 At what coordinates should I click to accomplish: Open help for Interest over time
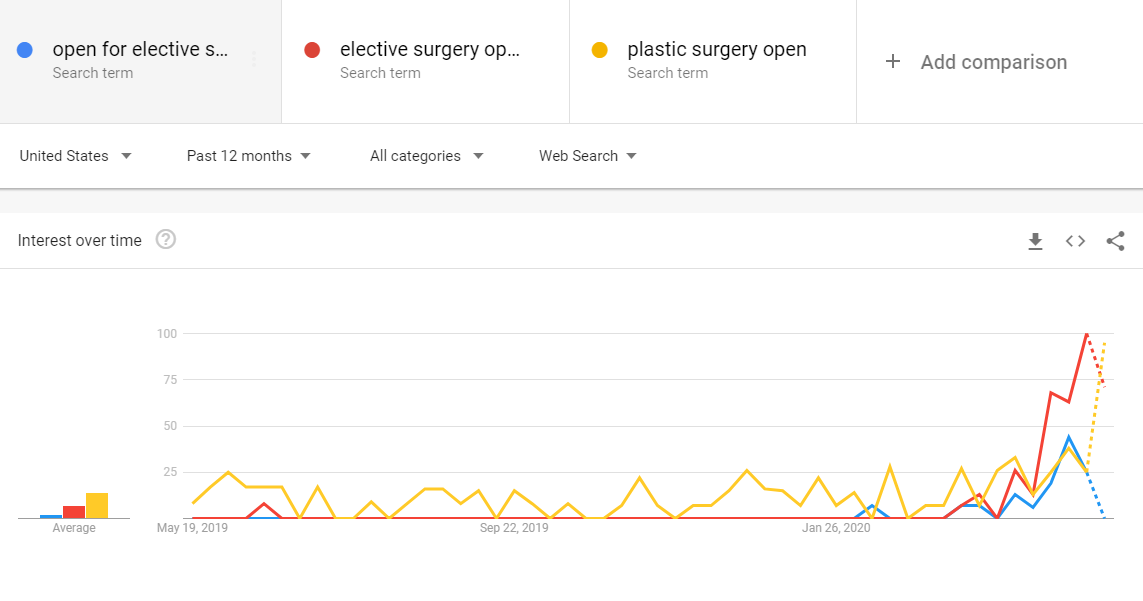point(165,239)
